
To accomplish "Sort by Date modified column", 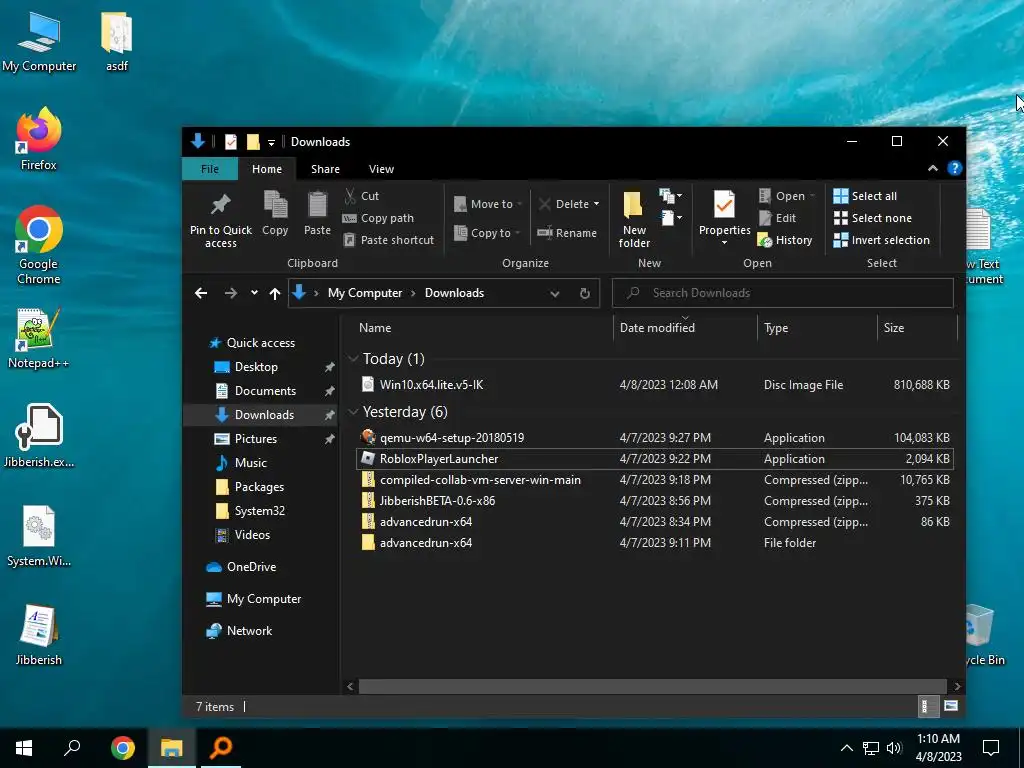I will coord(685,328).
